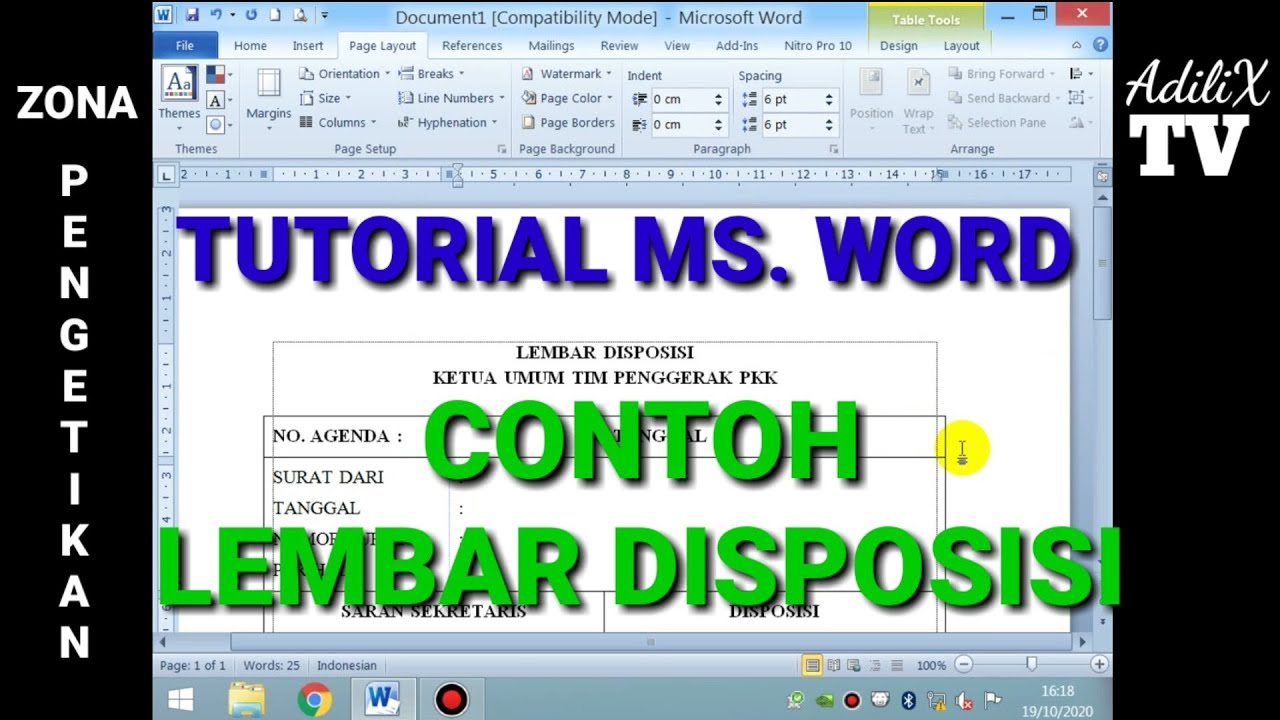Viewport: 1280px width, 720px height.
Task: Open Print Preview from Quick Access Toolbar
Action: coord(299,15)
